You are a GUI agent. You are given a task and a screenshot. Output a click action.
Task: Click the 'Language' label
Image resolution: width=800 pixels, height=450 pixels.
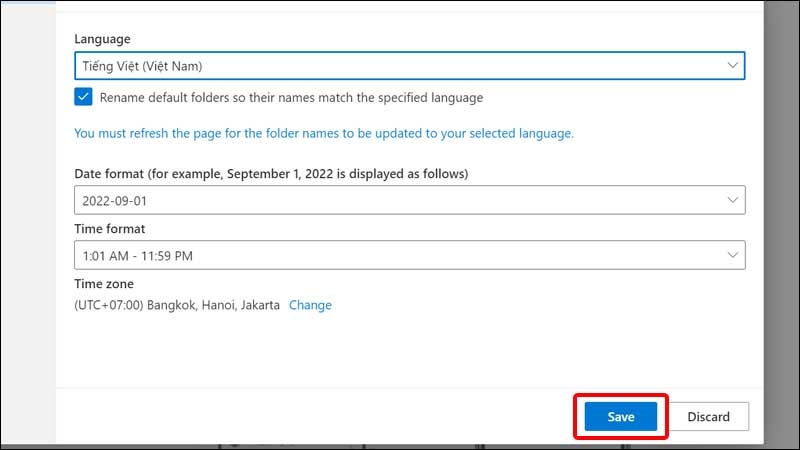click(102, 39)
